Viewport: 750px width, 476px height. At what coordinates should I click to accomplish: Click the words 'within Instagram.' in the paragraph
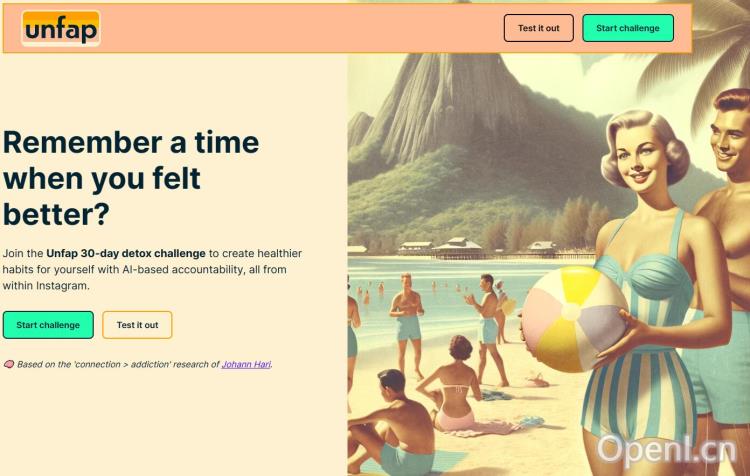click(x=46, y=286)
